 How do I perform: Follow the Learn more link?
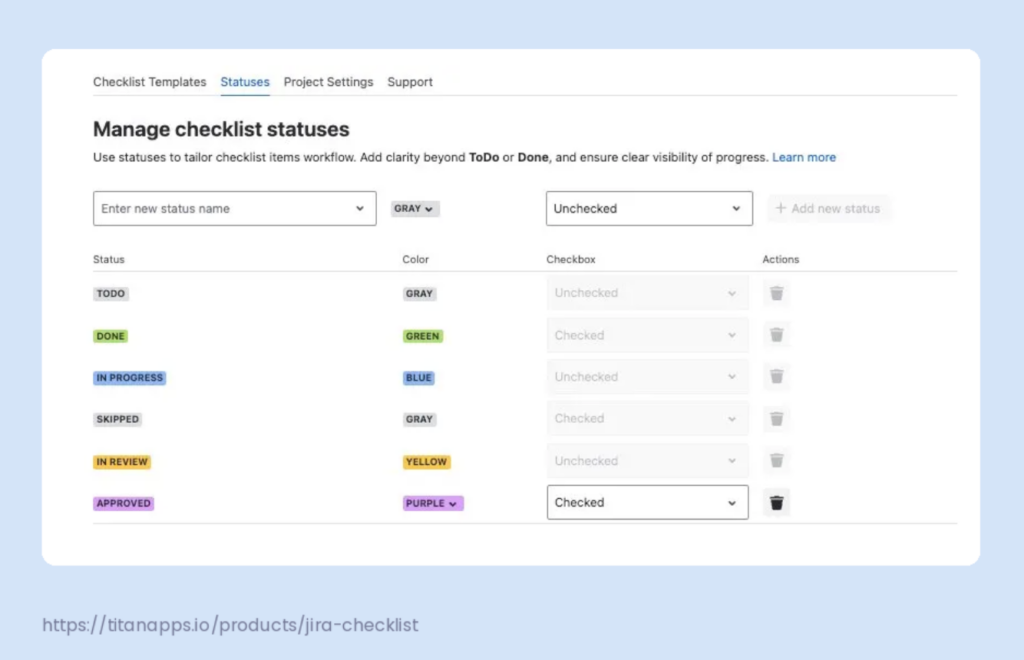tap(804, 157)
